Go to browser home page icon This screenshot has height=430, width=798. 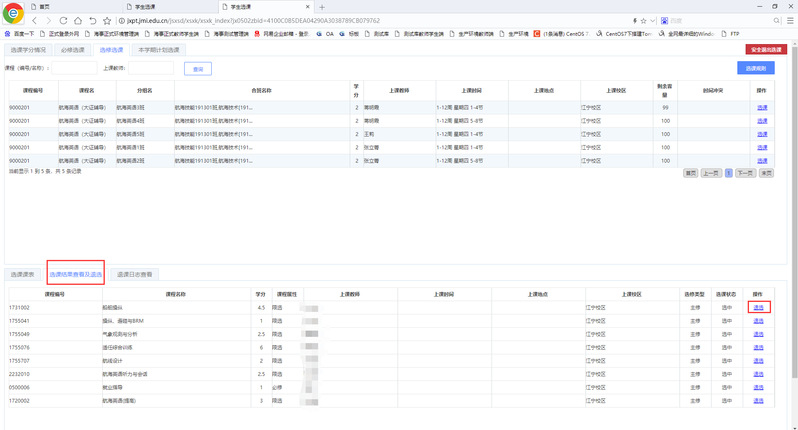pyautogui.click(x=79, y=20)
